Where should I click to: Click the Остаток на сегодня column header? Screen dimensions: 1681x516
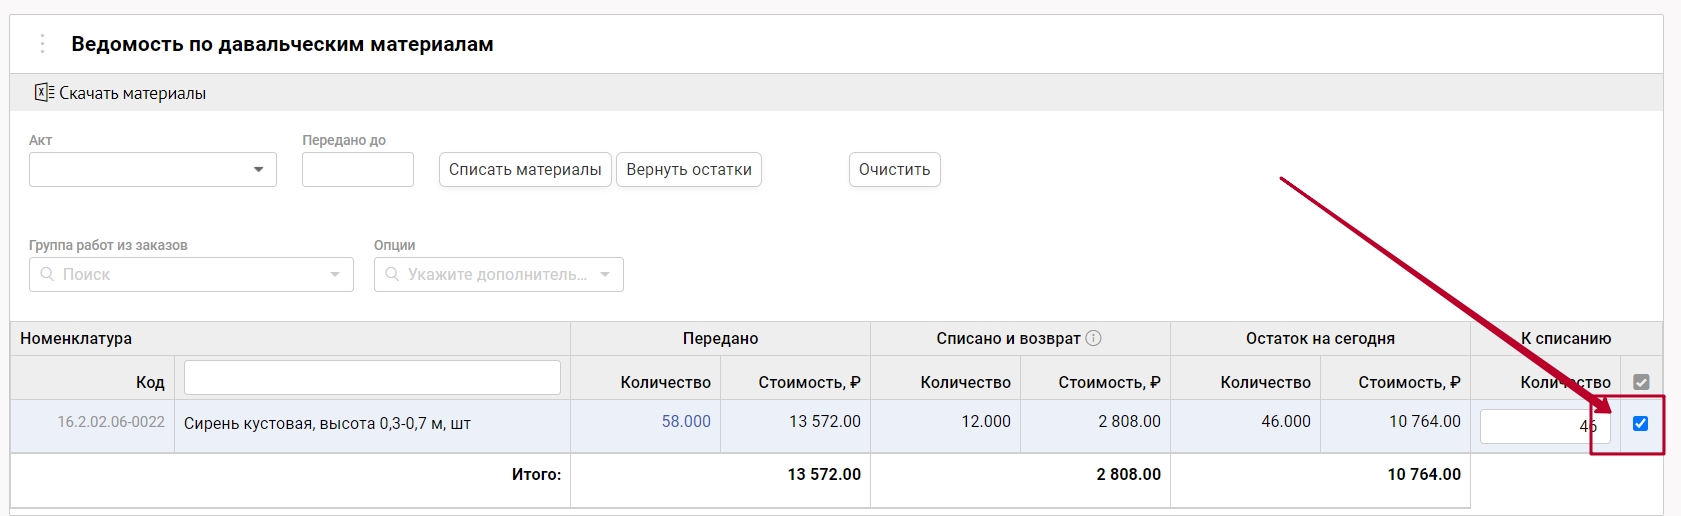[1319, 338]
